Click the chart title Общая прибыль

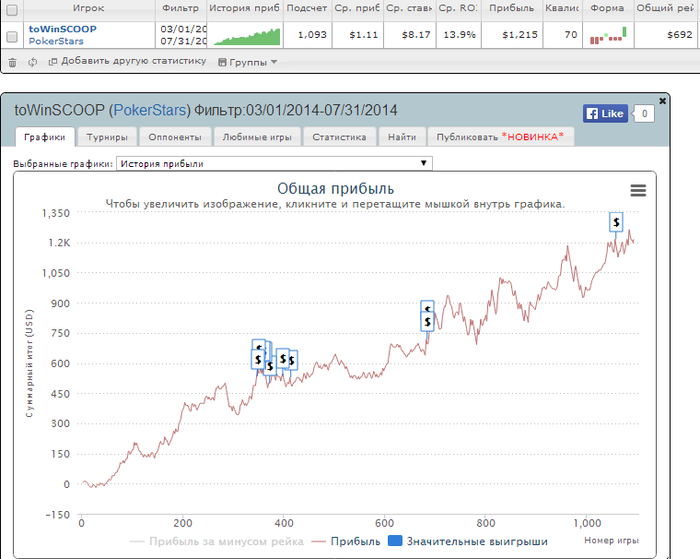[336, 188]
